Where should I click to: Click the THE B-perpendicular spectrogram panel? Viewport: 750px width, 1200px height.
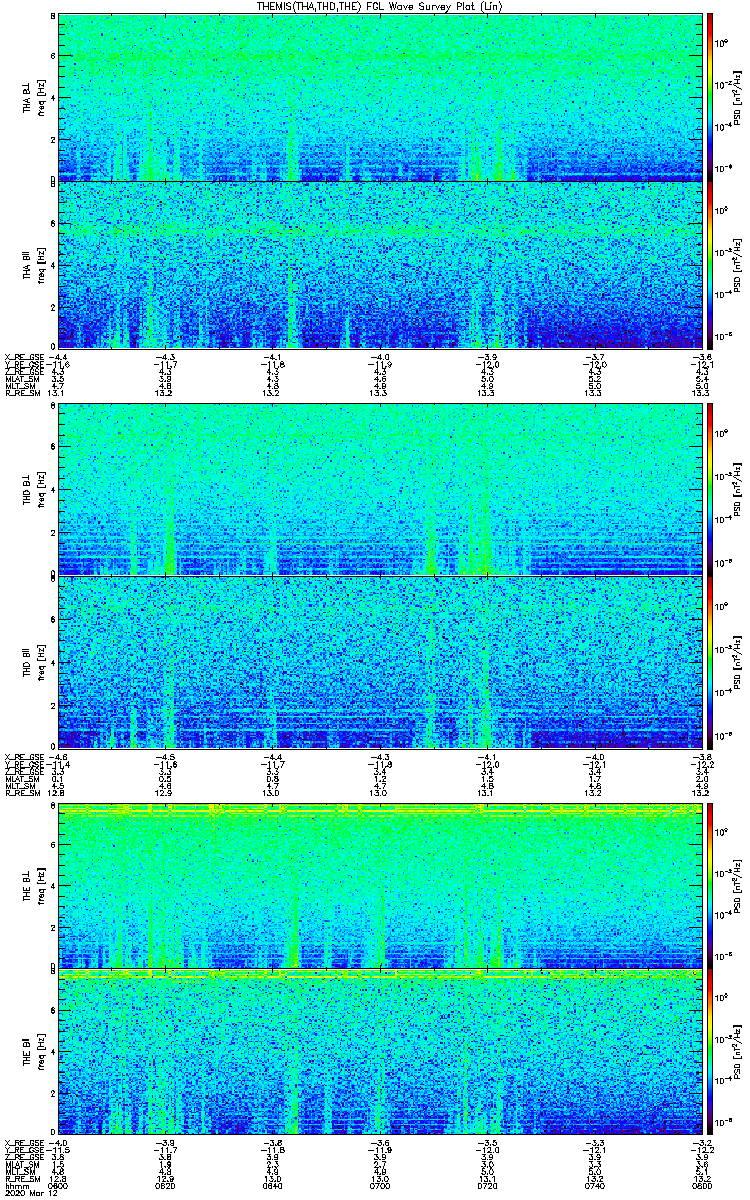click(x=380, y=886)
